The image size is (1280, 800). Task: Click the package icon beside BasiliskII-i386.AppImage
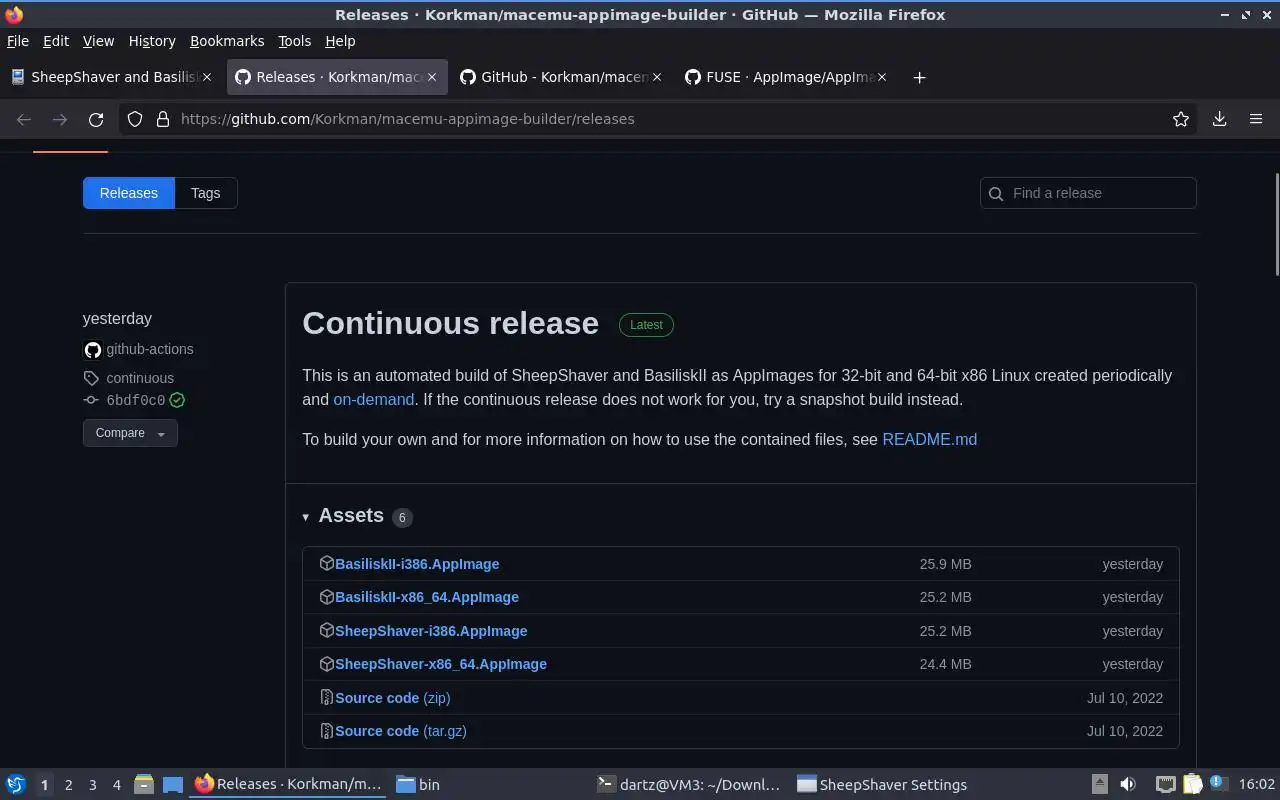326,563
